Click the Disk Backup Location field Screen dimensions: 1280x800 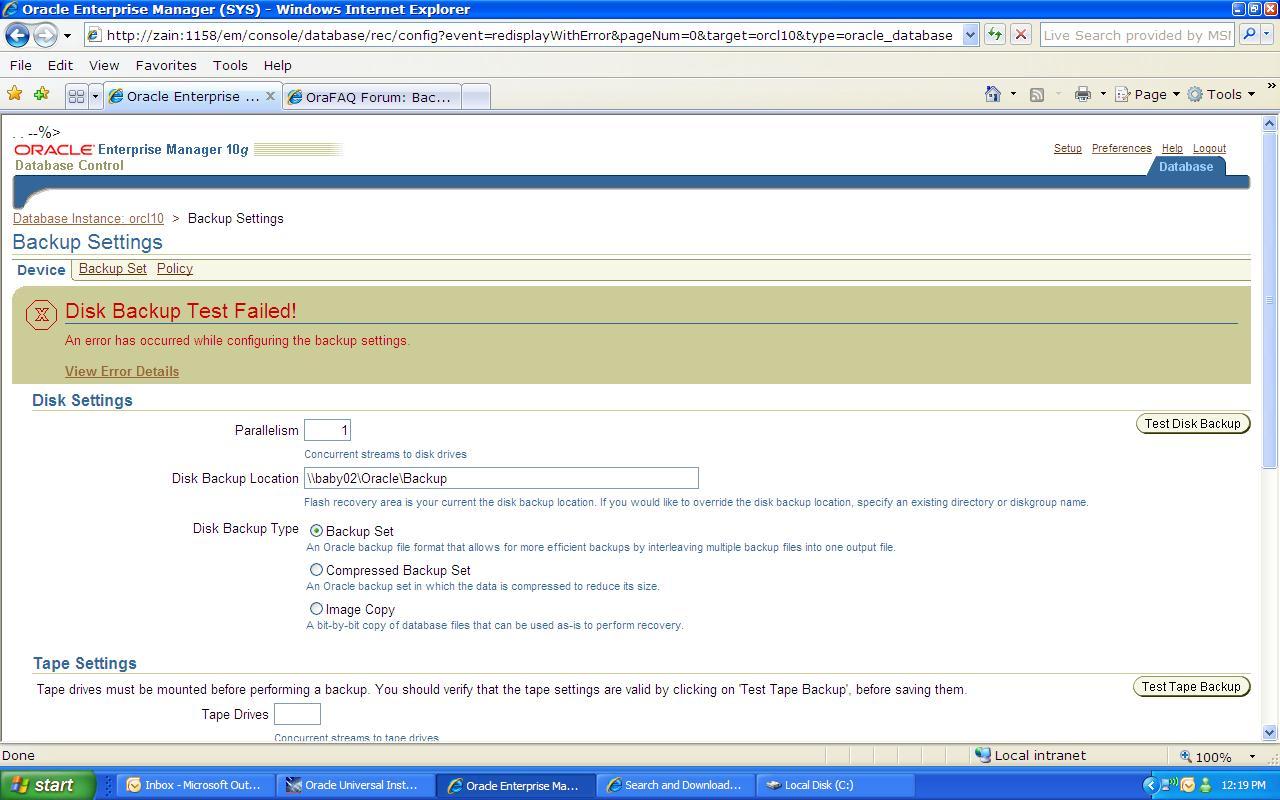click(501, 478)
